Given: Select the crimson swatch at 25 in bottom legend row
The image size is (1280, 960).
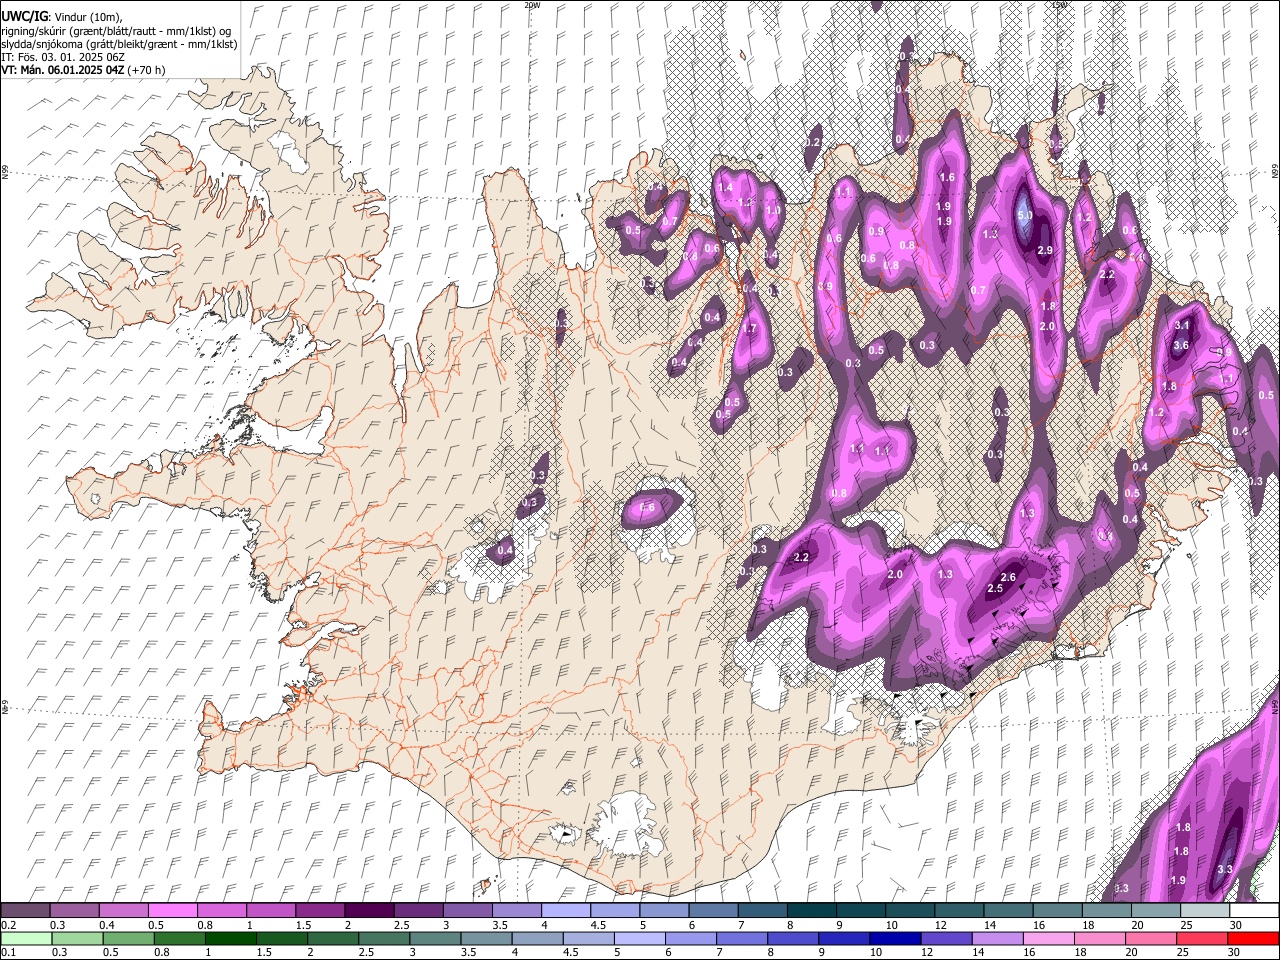Looking at the screenshot, I should point(1203,938).
